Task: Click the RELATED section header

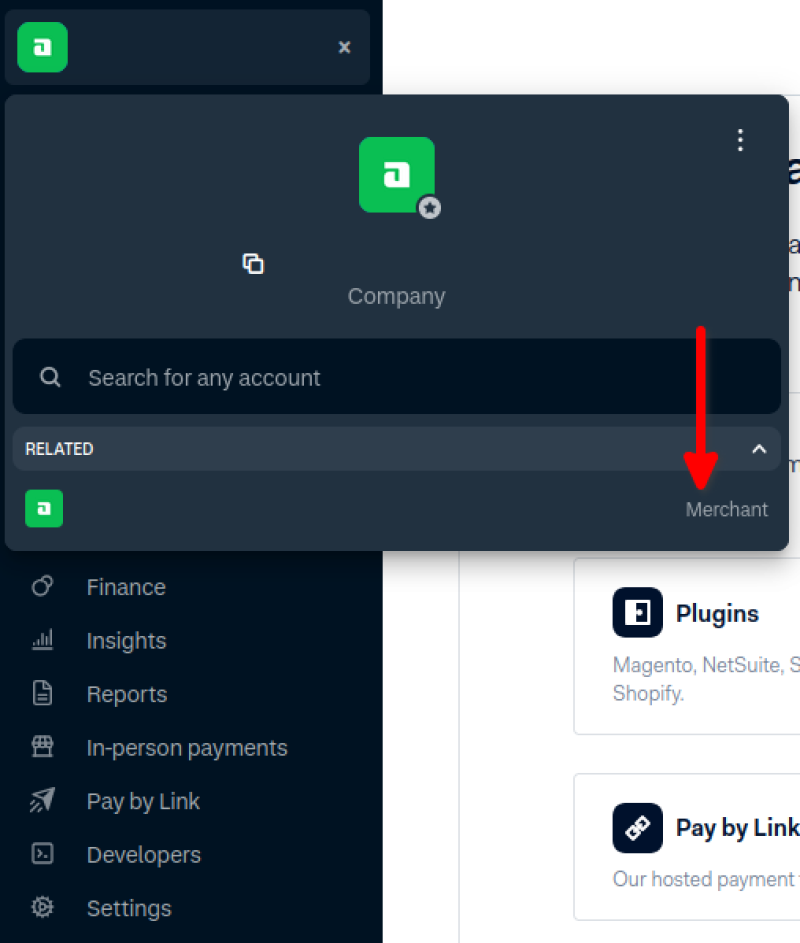Action: pos(397,449)
